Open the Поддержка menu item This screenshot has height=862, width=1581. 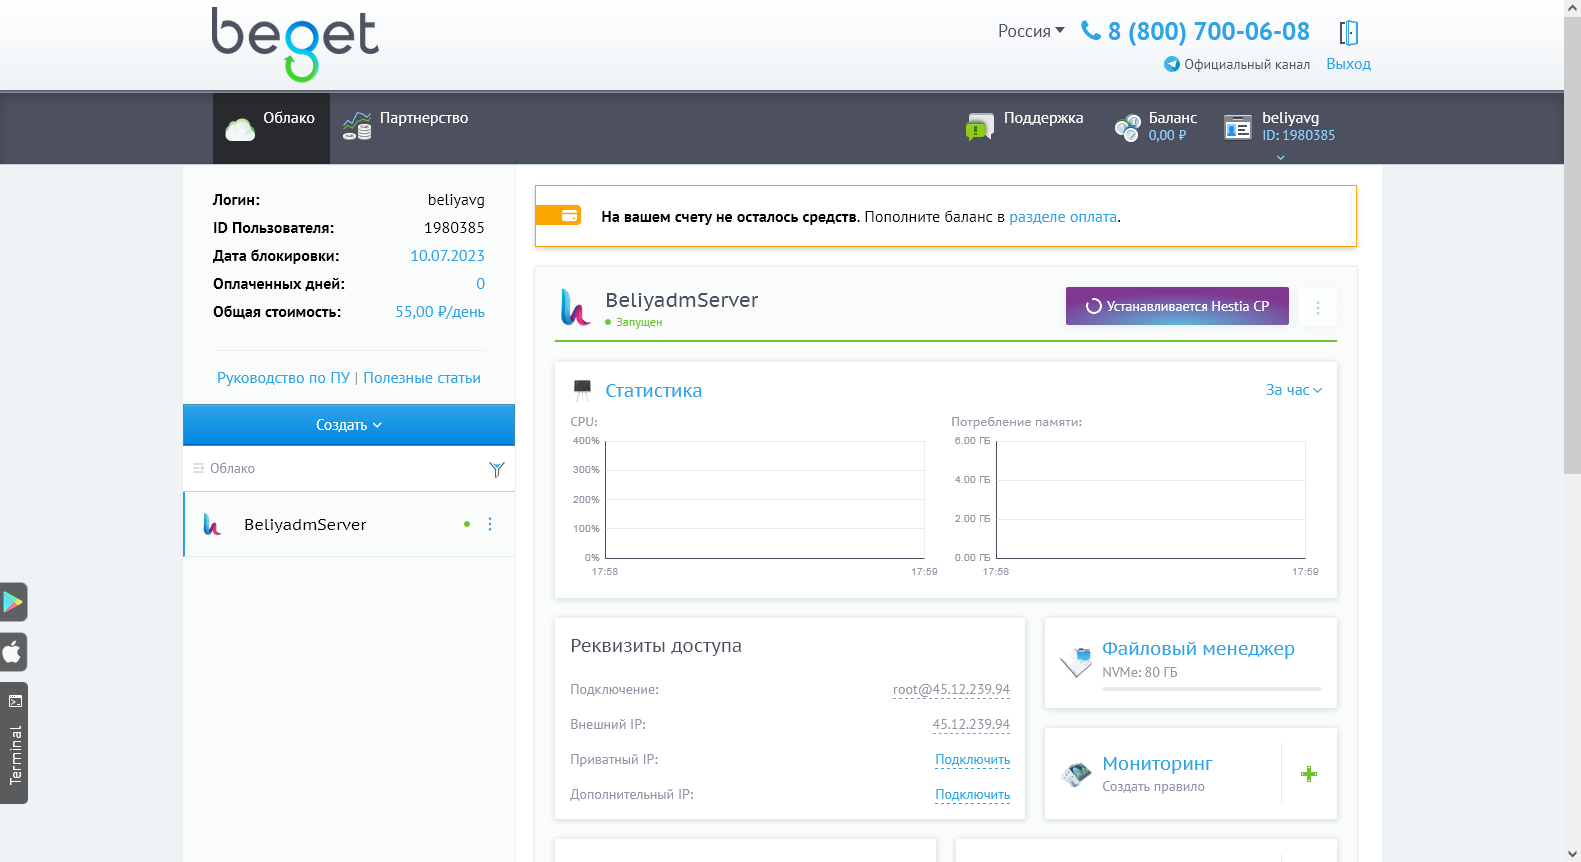click(1025, 128)
